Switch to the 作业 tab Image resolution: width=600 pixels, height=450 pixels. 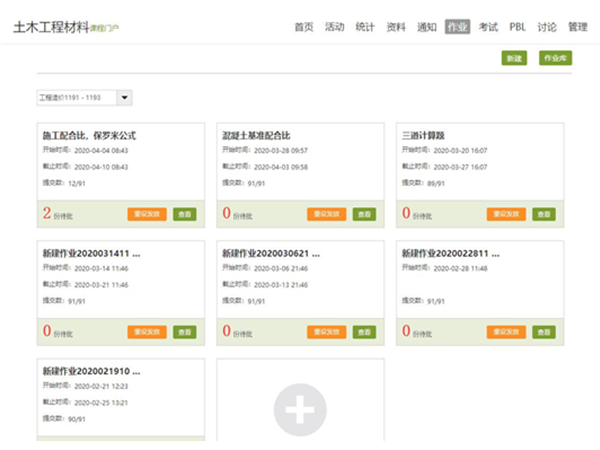click(x=457, y=27)
